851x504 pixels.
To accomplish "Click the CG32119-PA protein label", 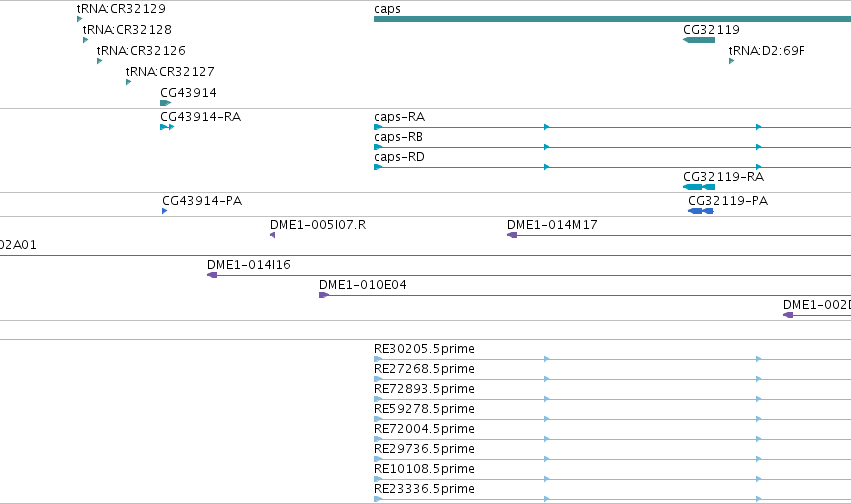I will pyautogui.click(x=728, y=201).
